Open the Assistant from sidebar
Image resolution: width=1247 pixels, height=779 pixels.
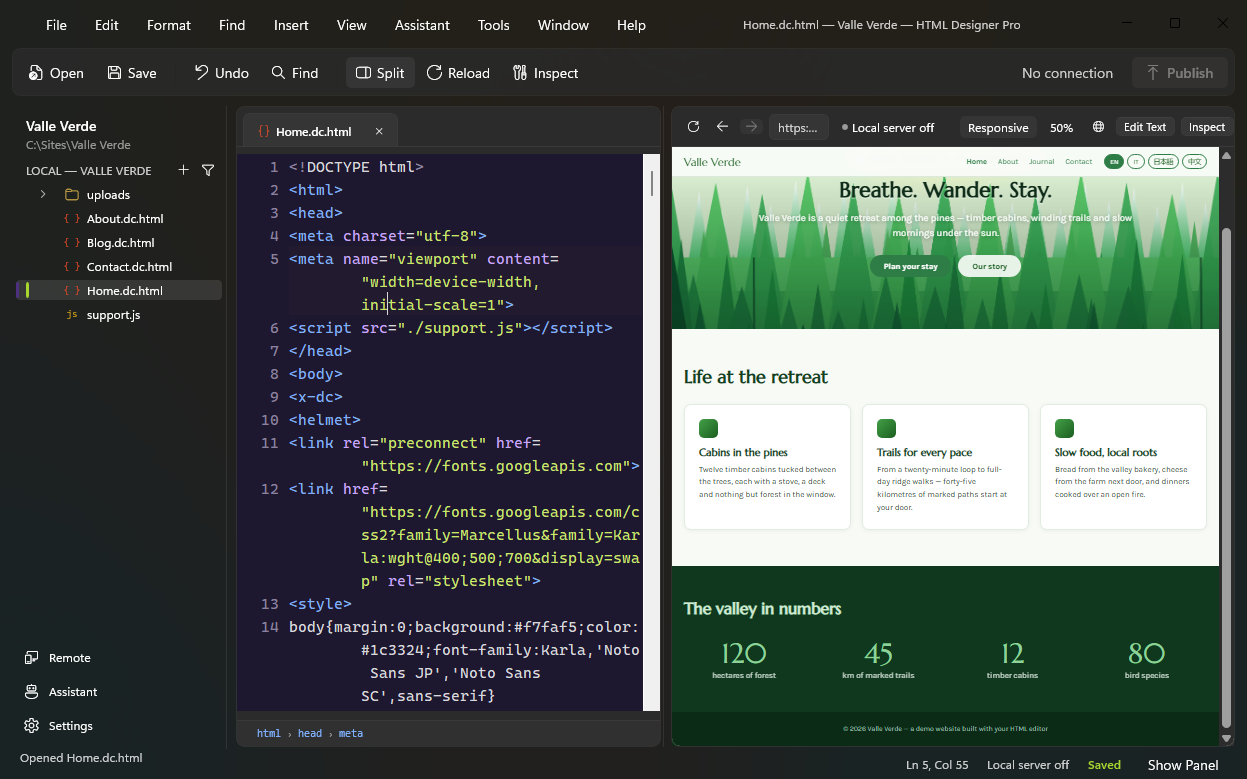[61, 691]
